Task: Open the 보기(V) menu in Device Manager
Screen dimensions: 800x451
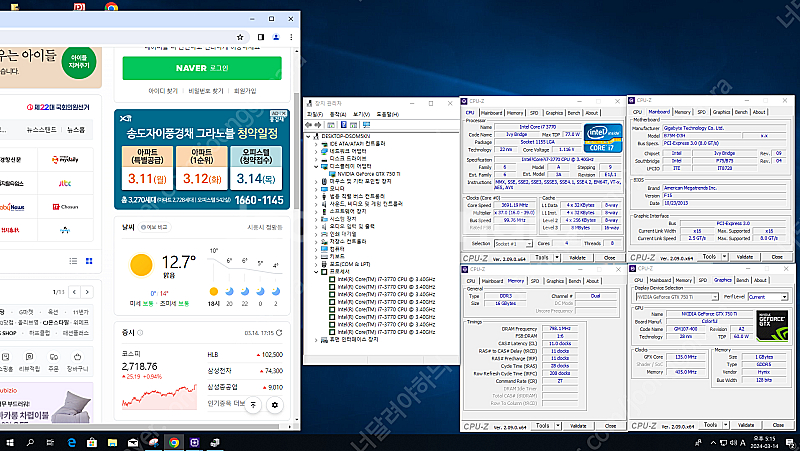Action: (361, 114)
